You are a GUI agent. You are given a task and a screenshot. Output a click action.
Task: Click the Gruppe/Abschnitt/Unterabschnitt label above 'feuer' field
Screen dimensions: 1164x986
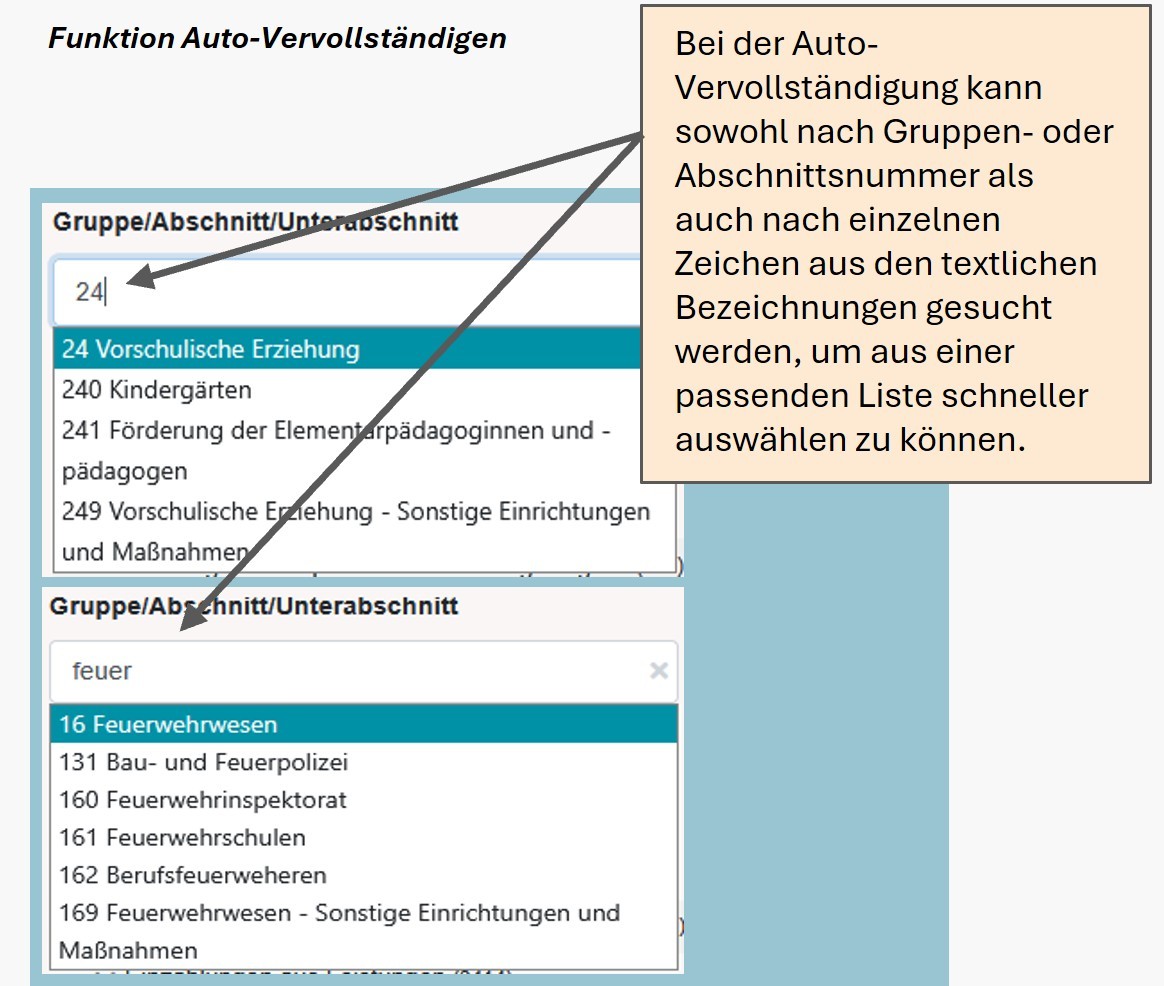coord(254,606)
